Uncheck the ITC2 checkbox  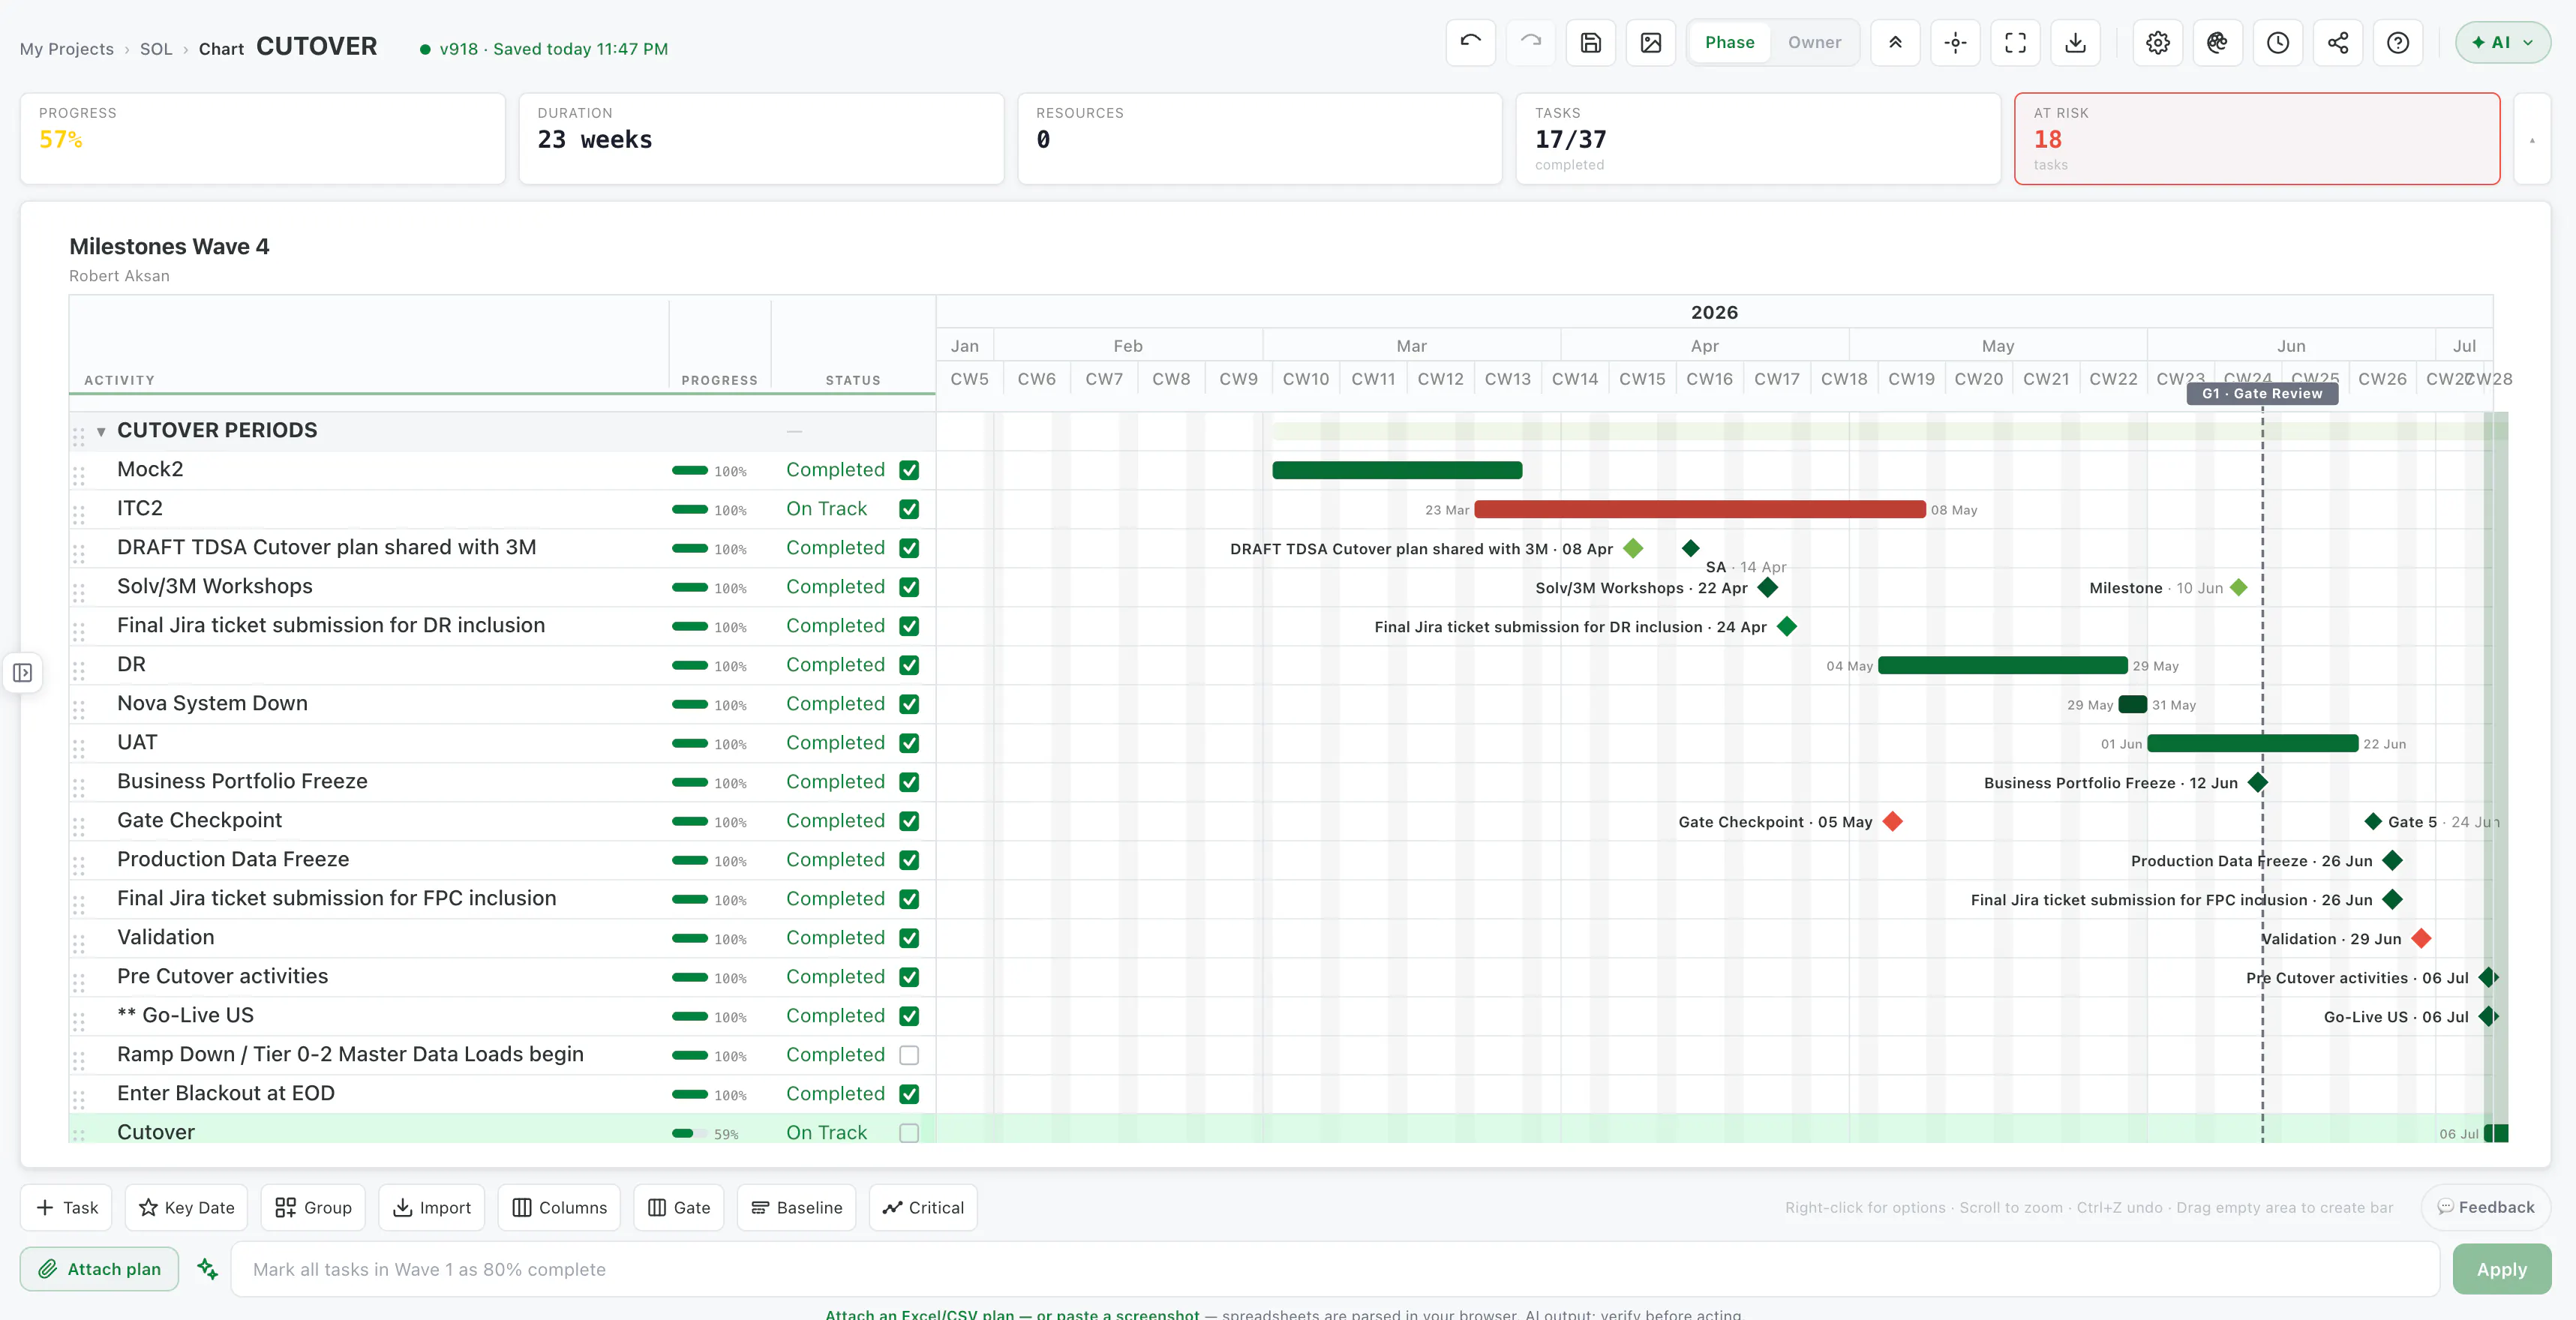click(908, 509)
